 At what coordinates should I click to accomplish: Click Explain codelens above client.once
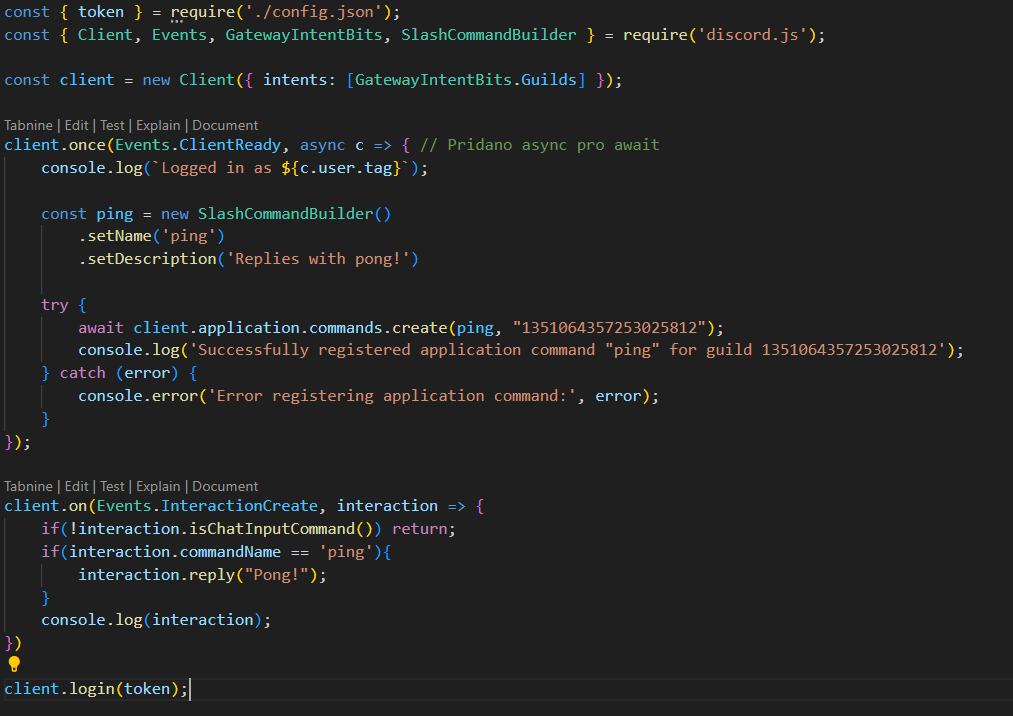pyautogui.click(x=158, y=125)
